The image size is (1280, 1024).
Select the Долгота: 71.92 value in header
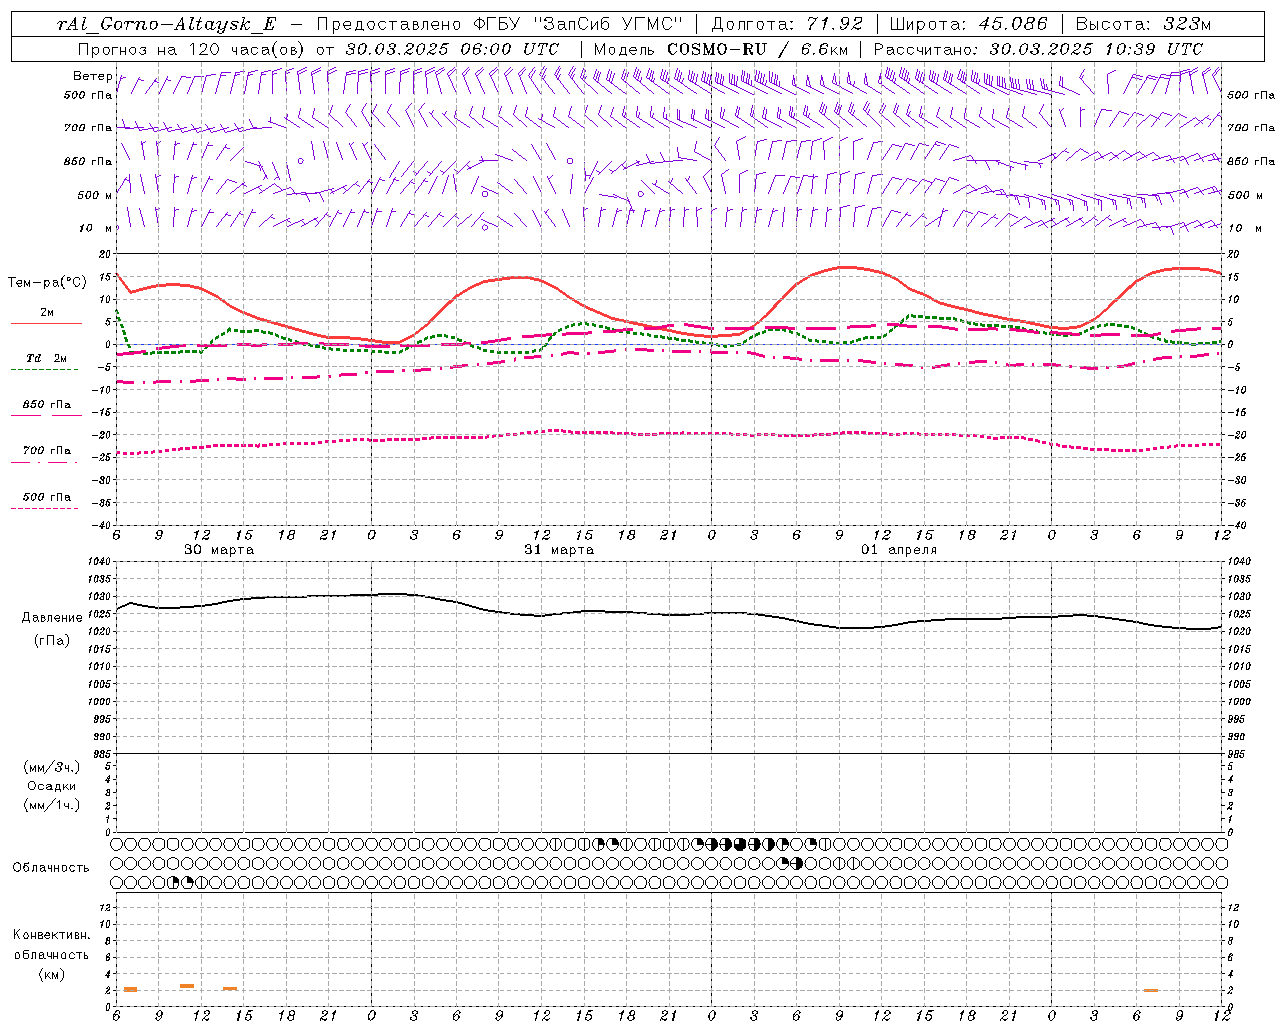(x=786, y=24)
